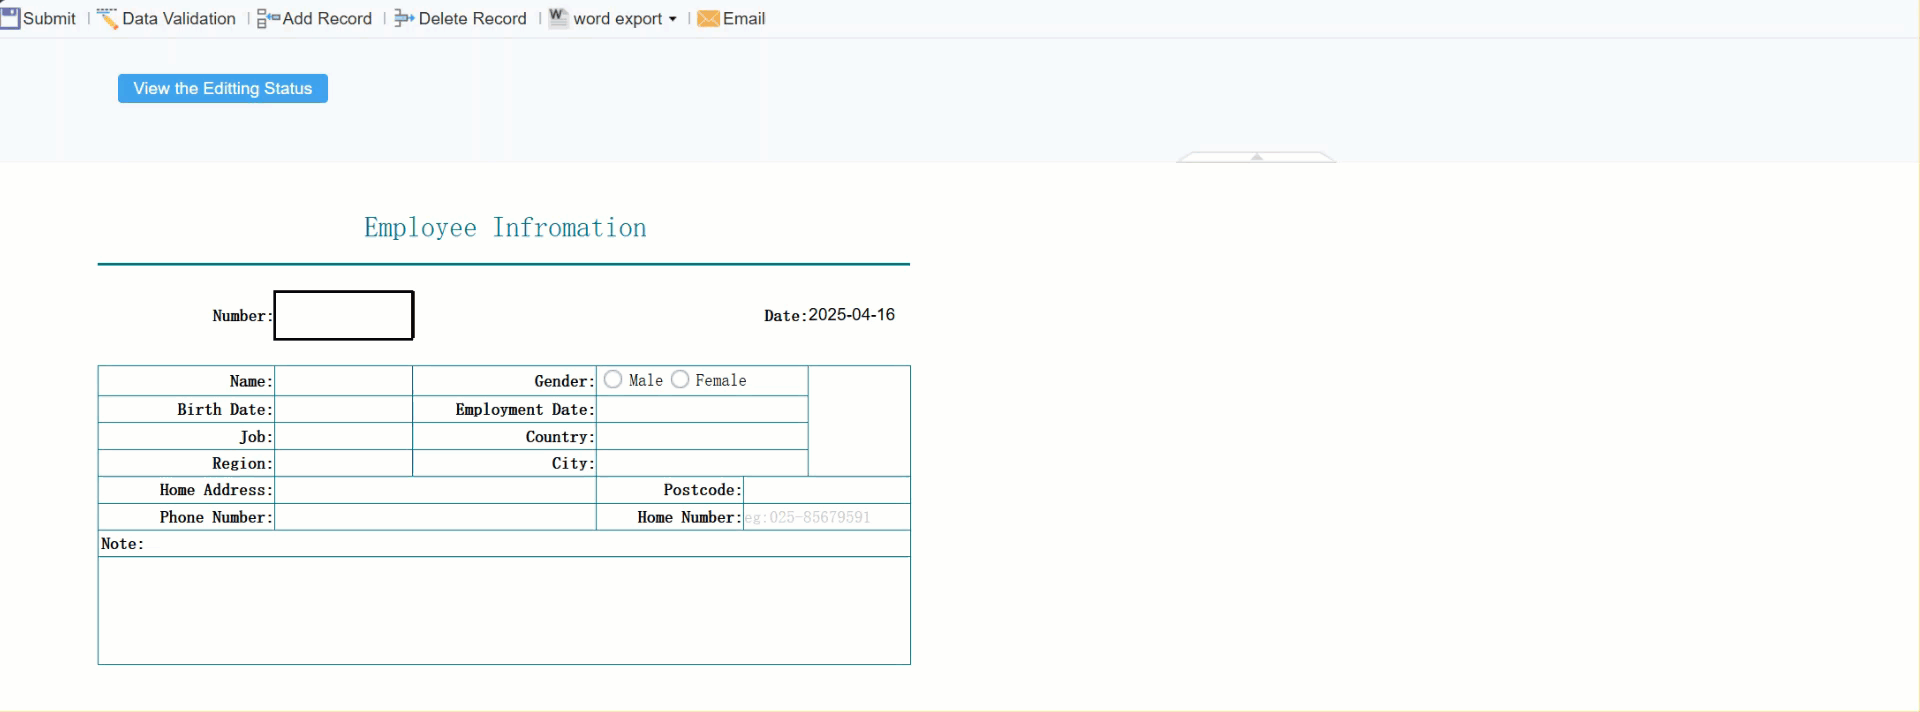
Task: Click View the Editting Status button
Action: tap(223, 88)
